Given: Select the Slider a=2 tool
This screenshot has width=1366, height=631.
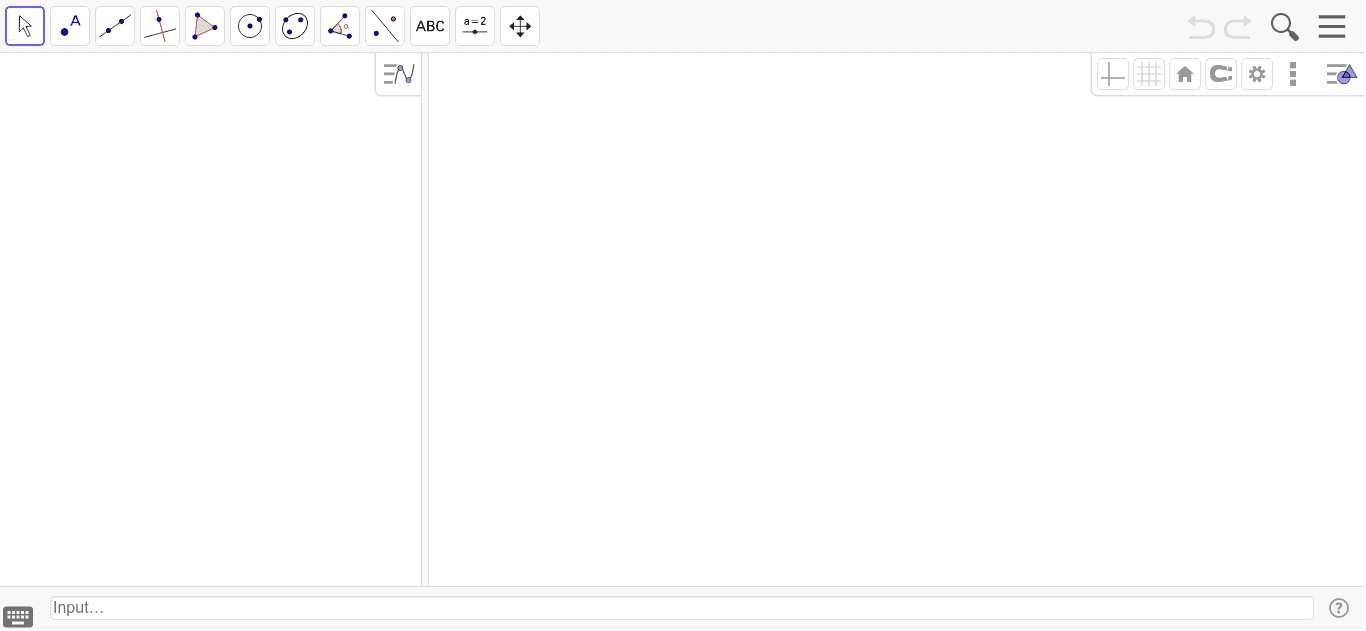Looking at the screenshot, I should pos(475,26).
